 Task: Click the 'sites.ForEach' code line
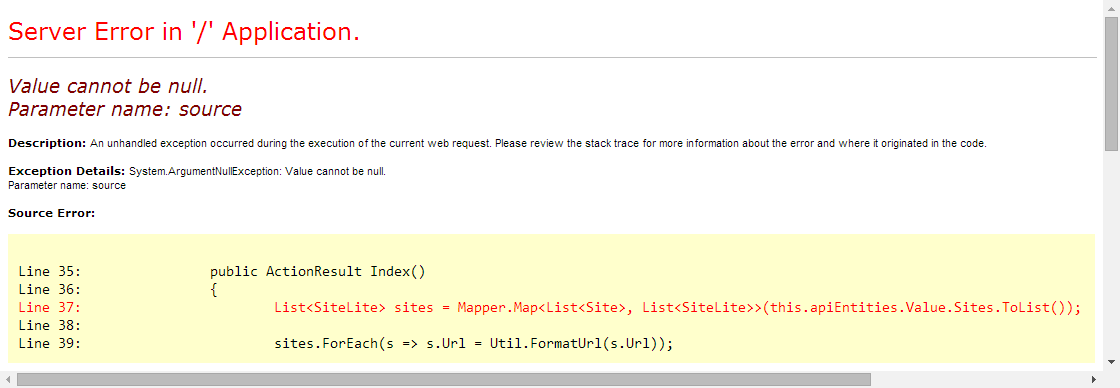coord(474,344)
